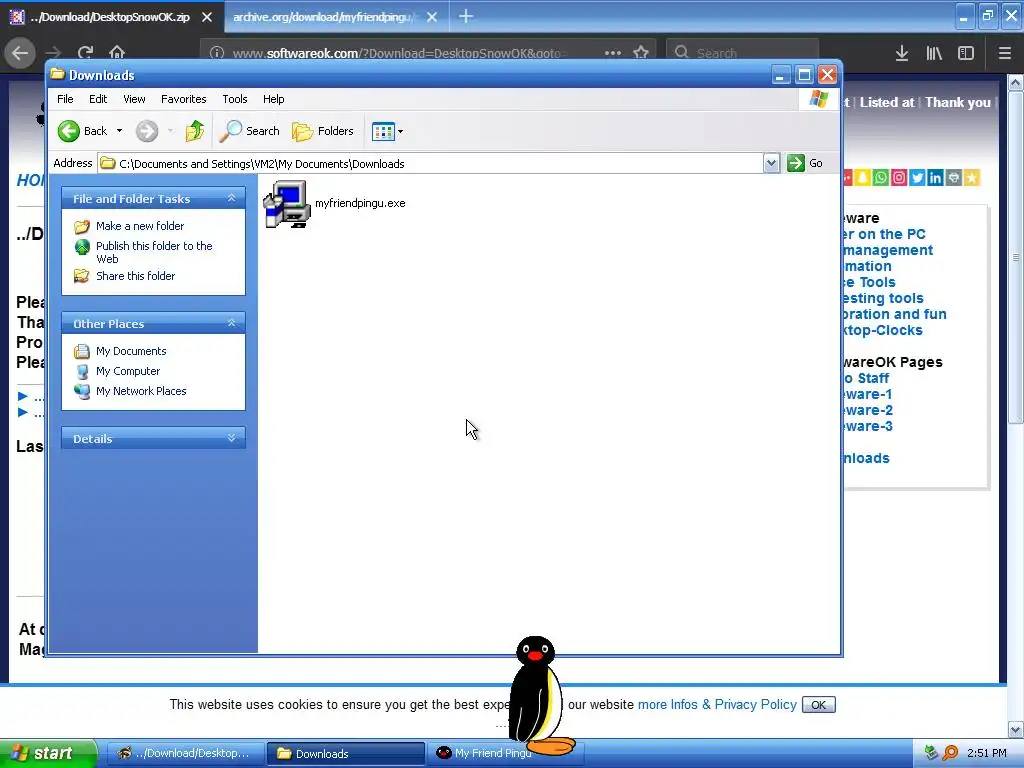The height and width of the screenshot is (768, 1024).
Task: Go to My Documents in Other Places
Action: tap(131, 351)
